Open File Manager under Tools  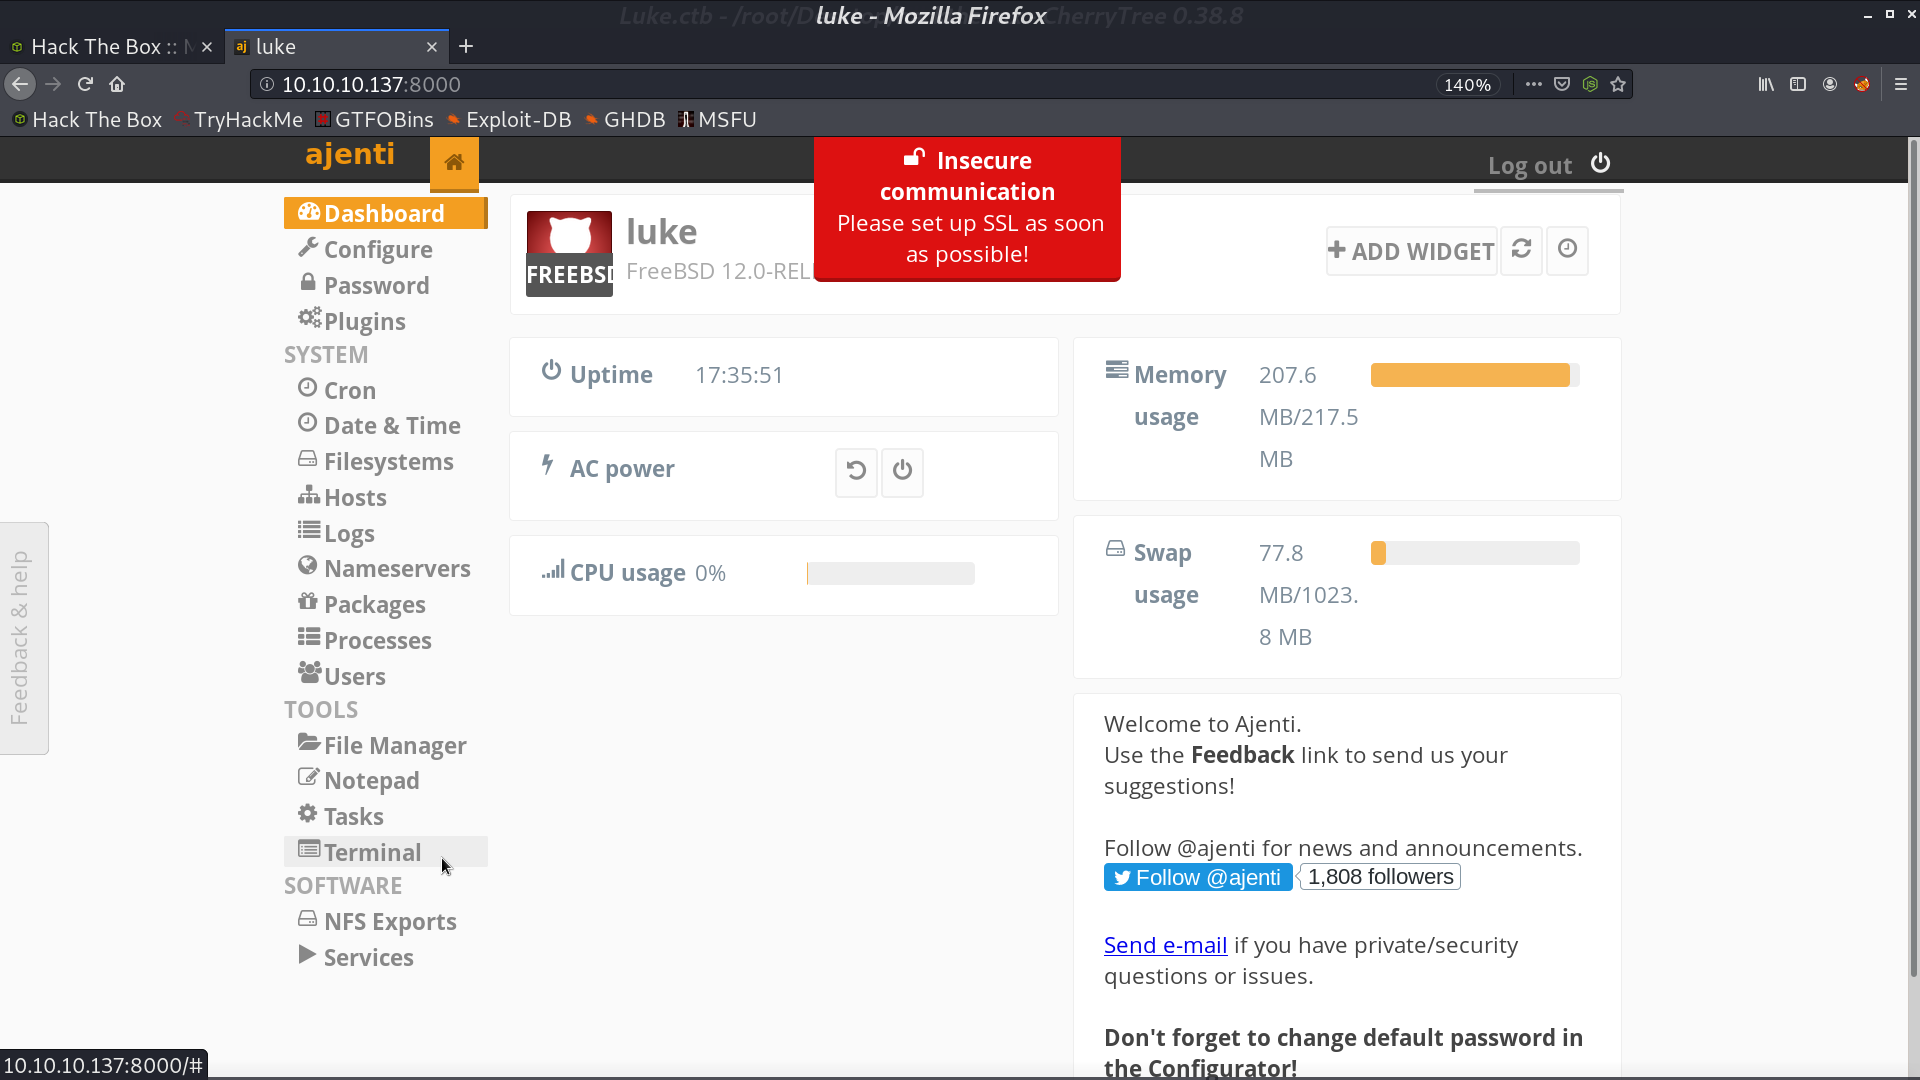(x=385, y=745)
